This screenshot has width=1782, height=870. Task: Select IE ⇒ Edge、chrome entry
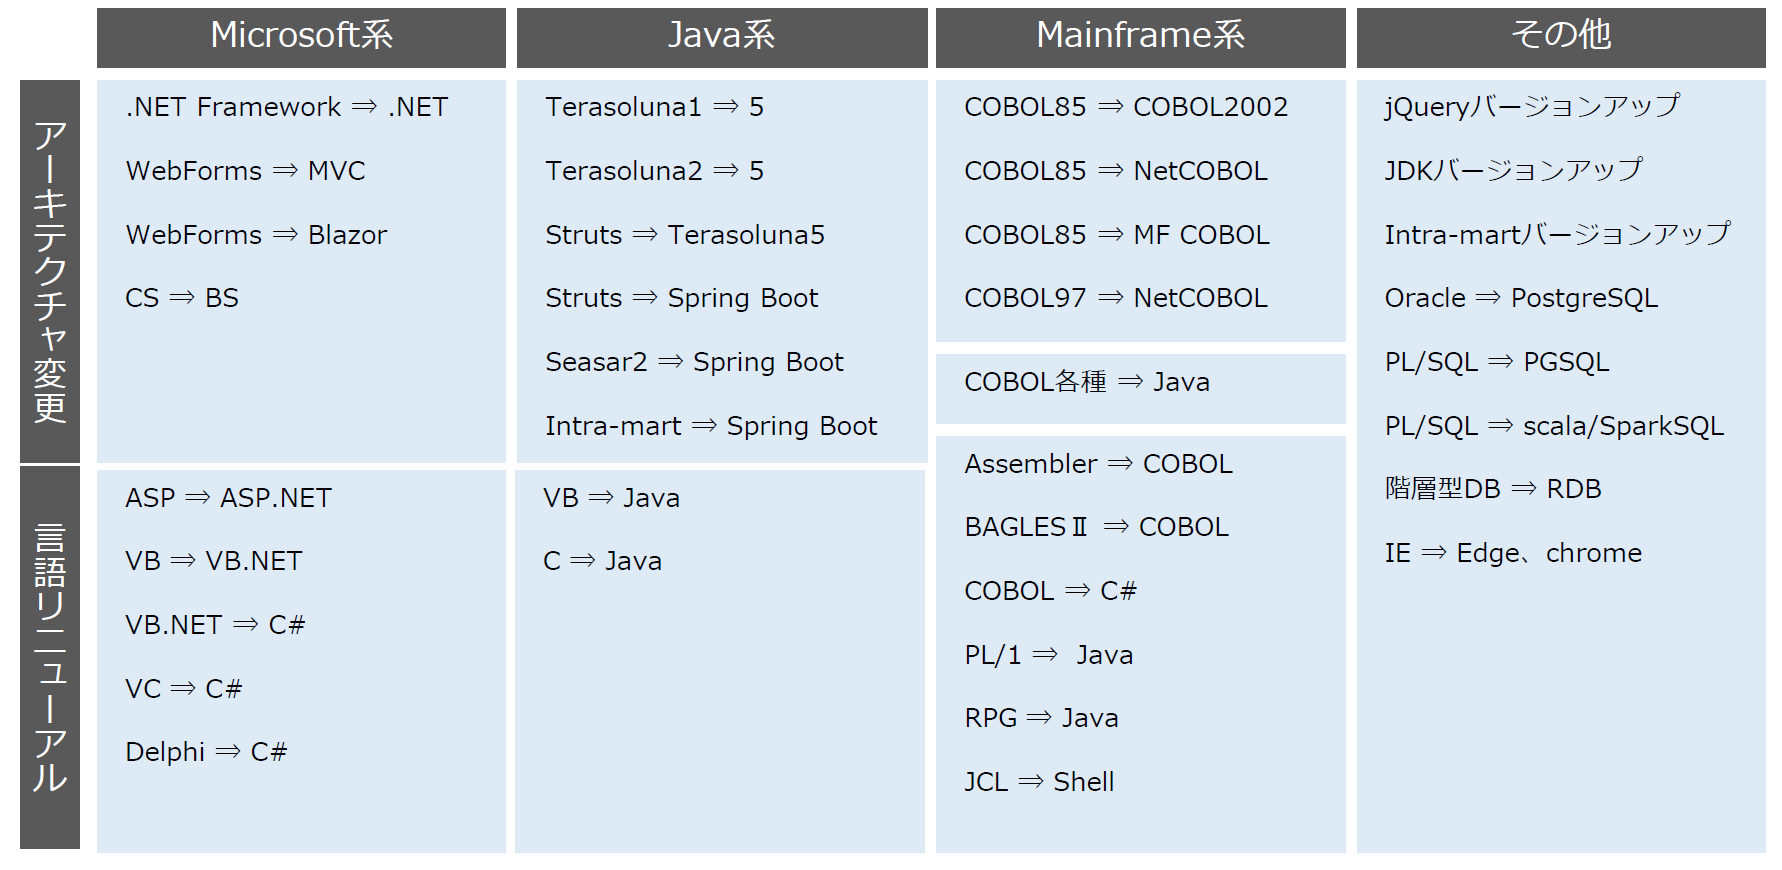tap(1512, 553)
